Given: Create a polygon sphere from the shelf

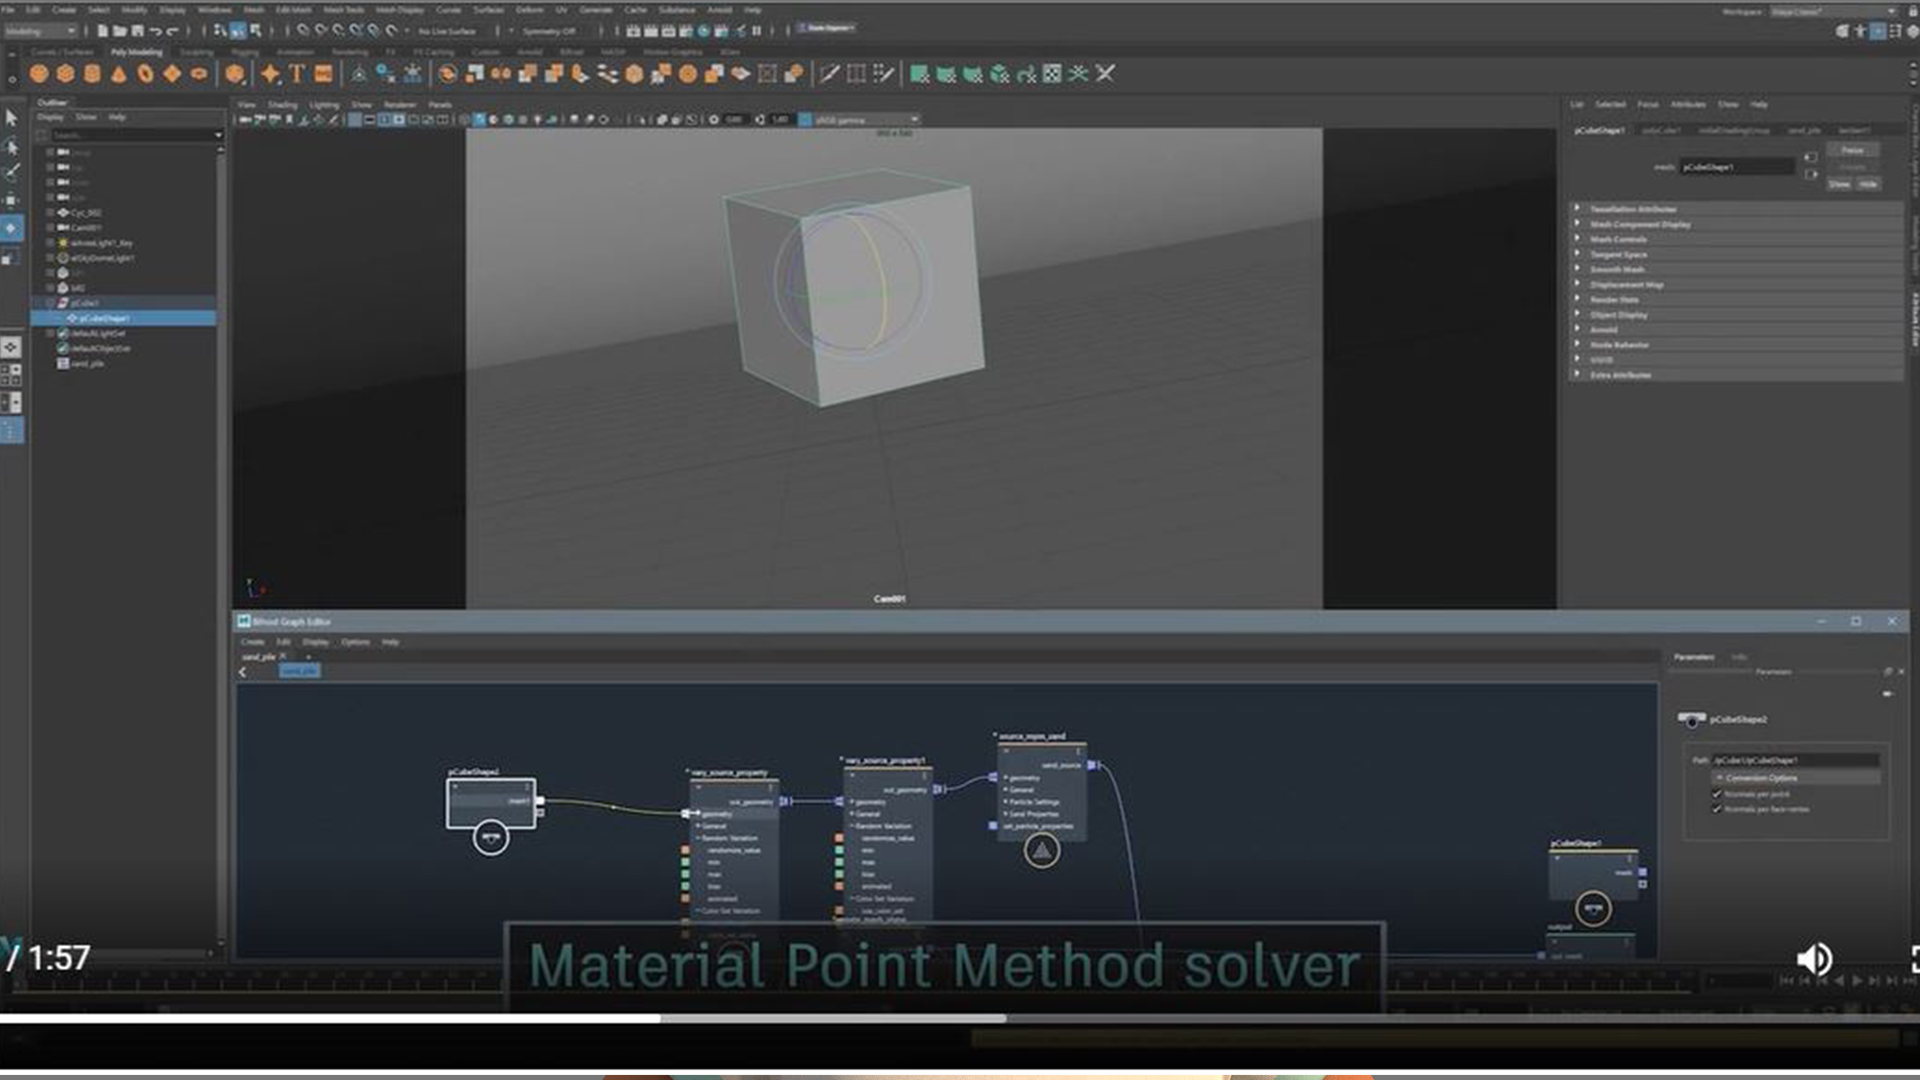Looking at the screenshot, I should coord(39,74).
